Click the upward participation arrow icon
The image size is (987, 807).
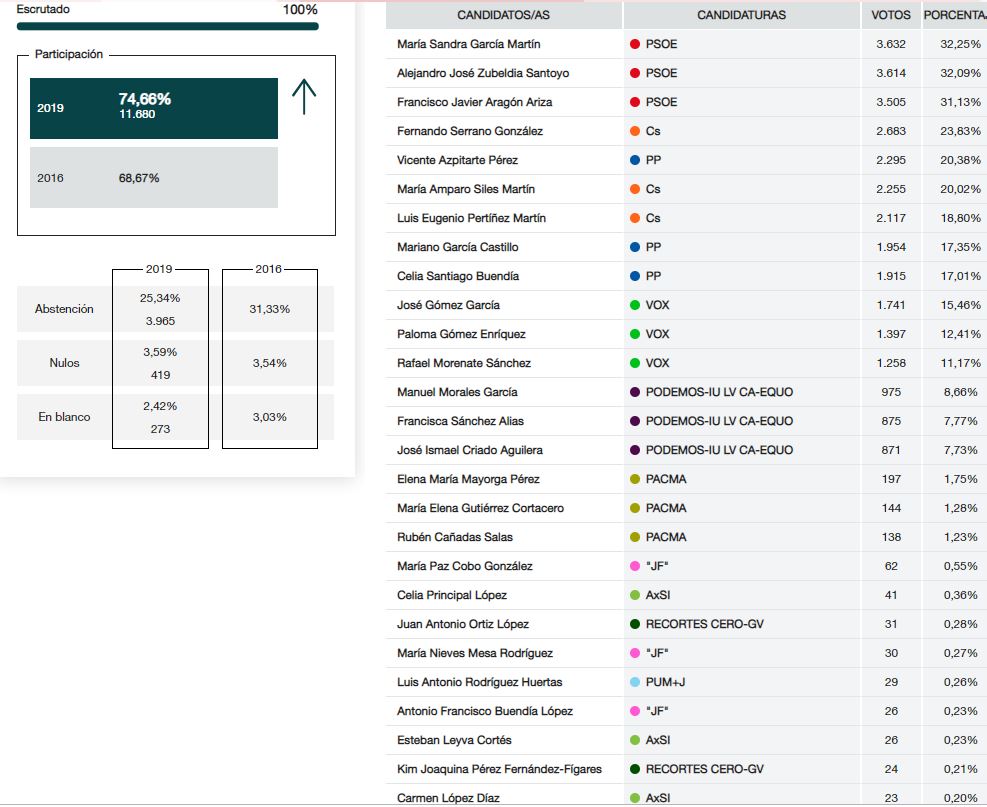(x=304, y=97)
